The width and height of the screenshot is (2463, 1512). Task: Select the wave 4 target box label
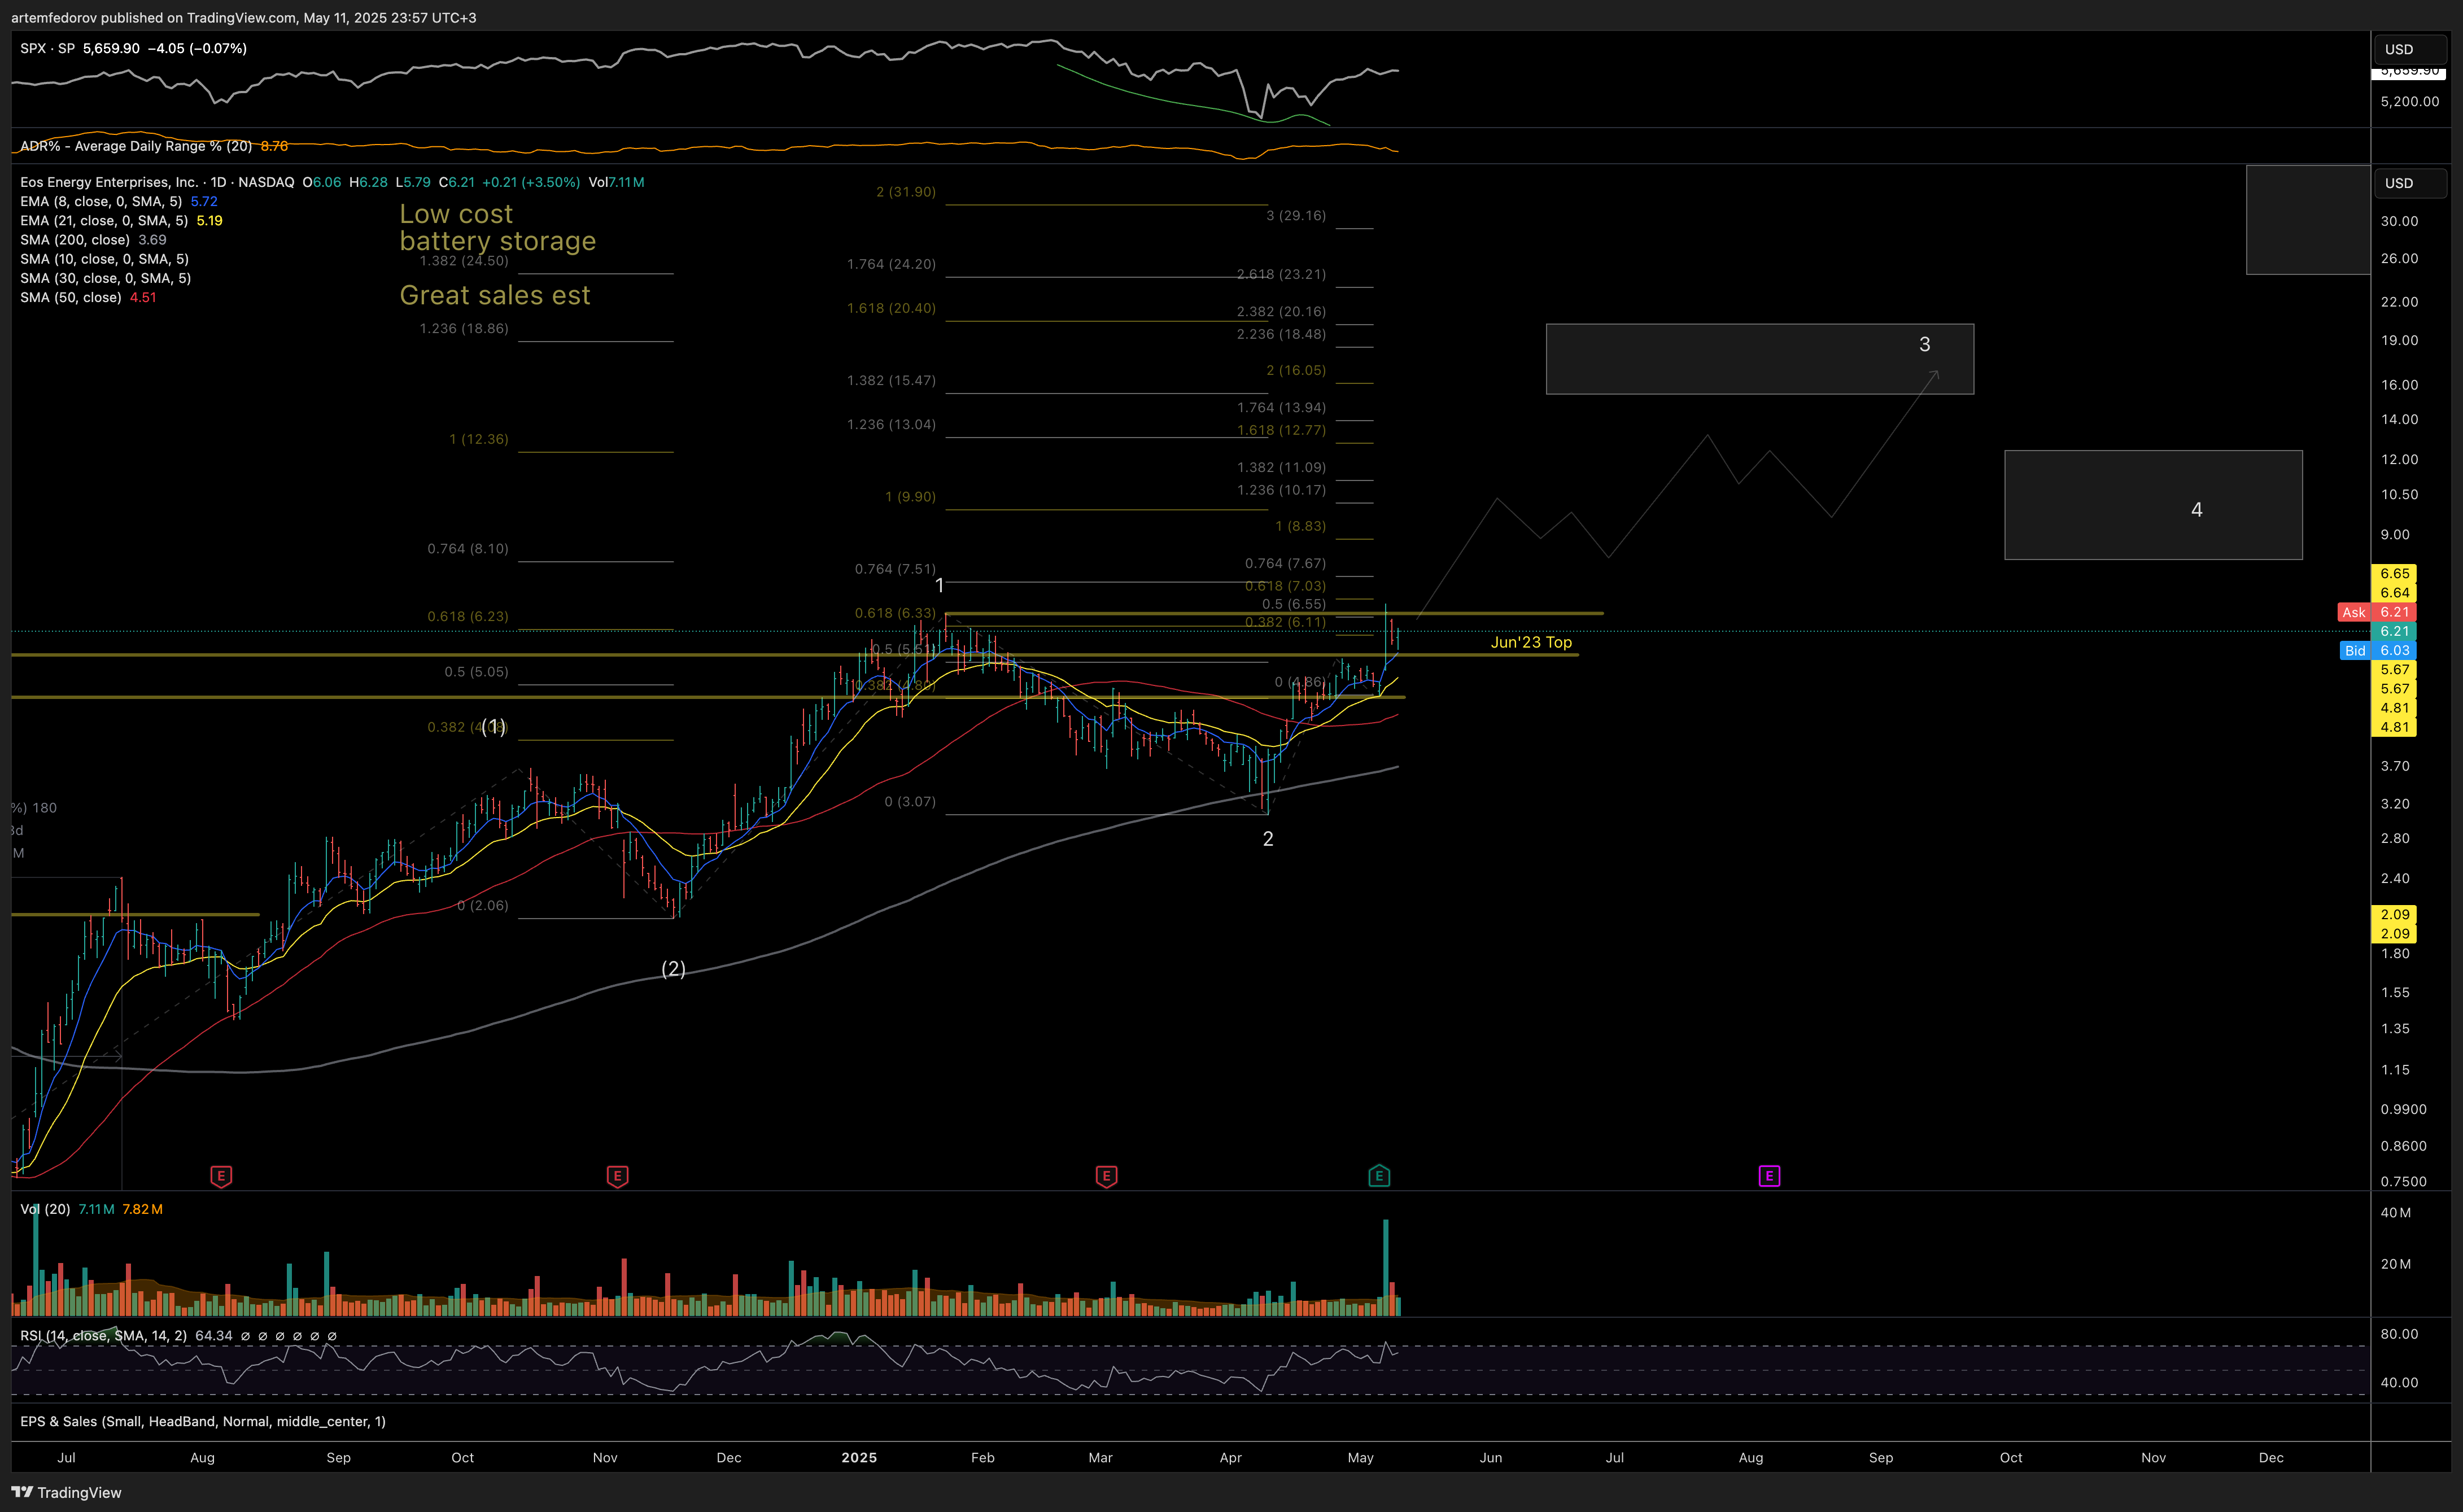coord(2197,509)
